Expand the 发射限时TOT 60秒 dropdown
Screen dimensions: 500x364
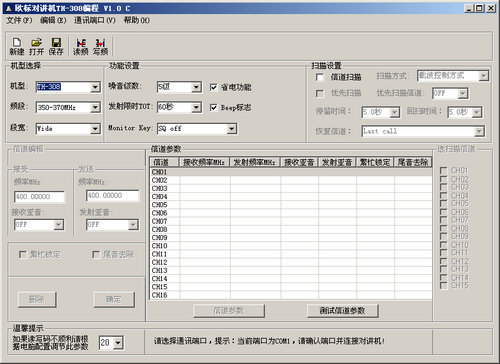196,107
